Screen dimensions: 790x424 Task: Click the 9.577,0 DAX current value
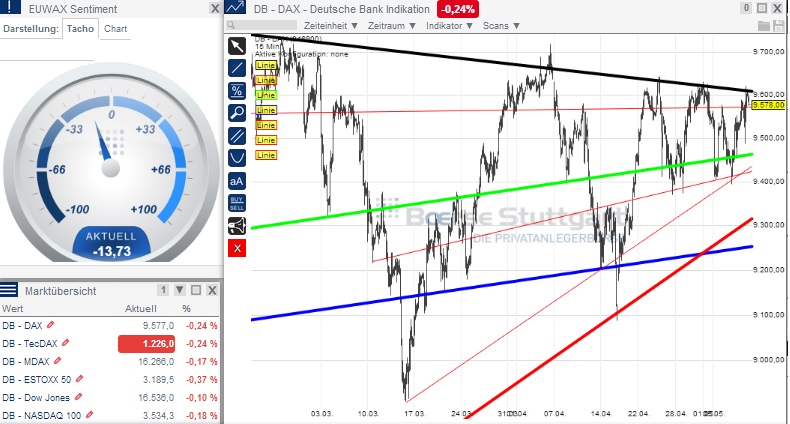click(x=158, y=326)
